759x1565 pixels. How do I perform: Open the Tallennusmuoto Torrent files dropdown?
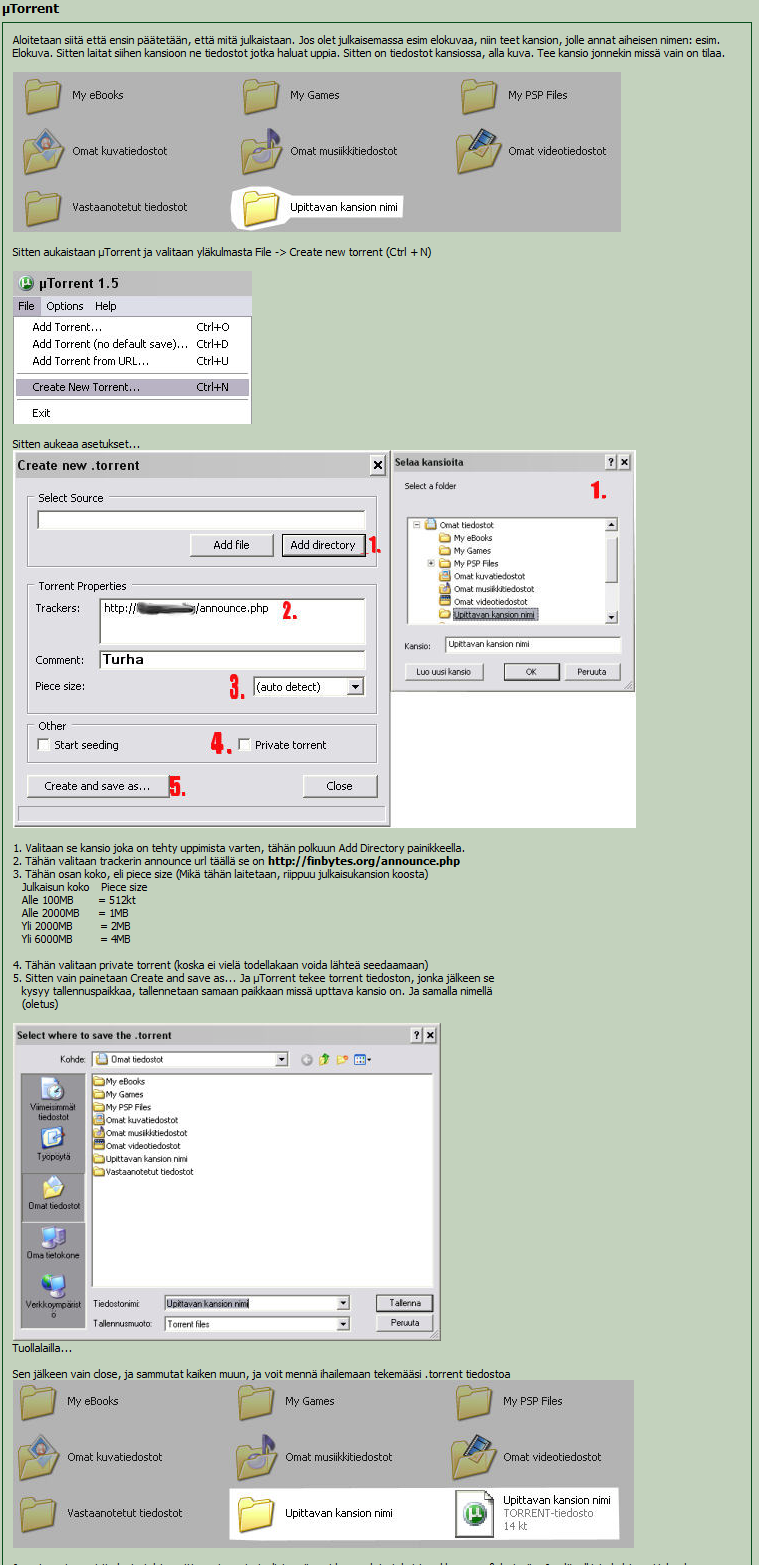[x=343, y=1323]
